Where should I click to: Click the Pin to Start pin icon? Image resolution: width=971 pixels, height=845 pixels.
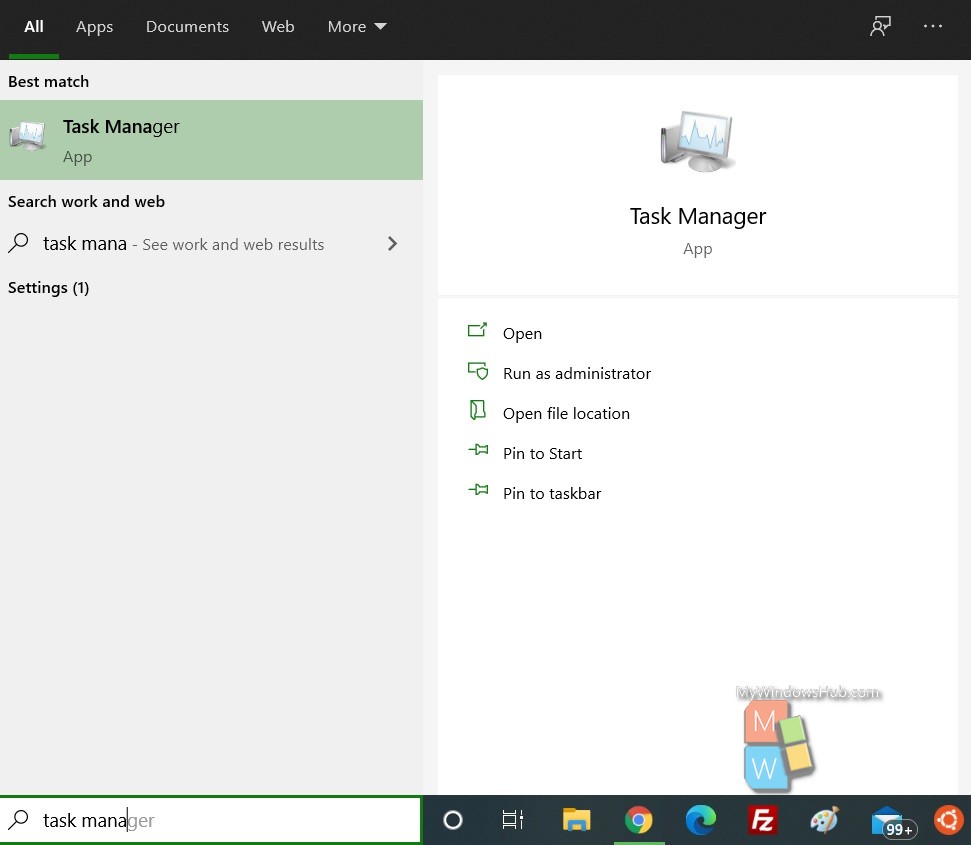tap(478, 449)
